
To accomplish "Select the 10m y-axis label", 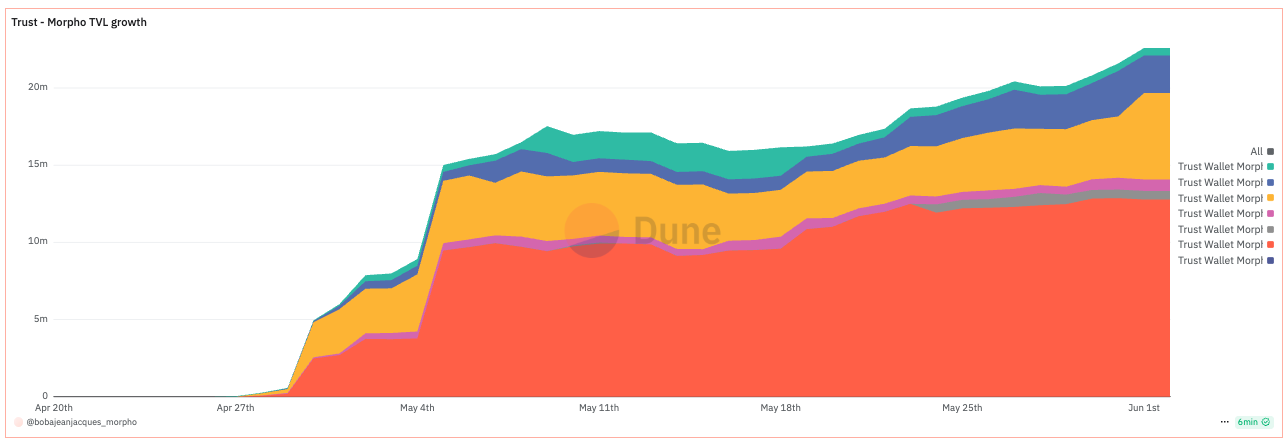I will tap(38, 242).
